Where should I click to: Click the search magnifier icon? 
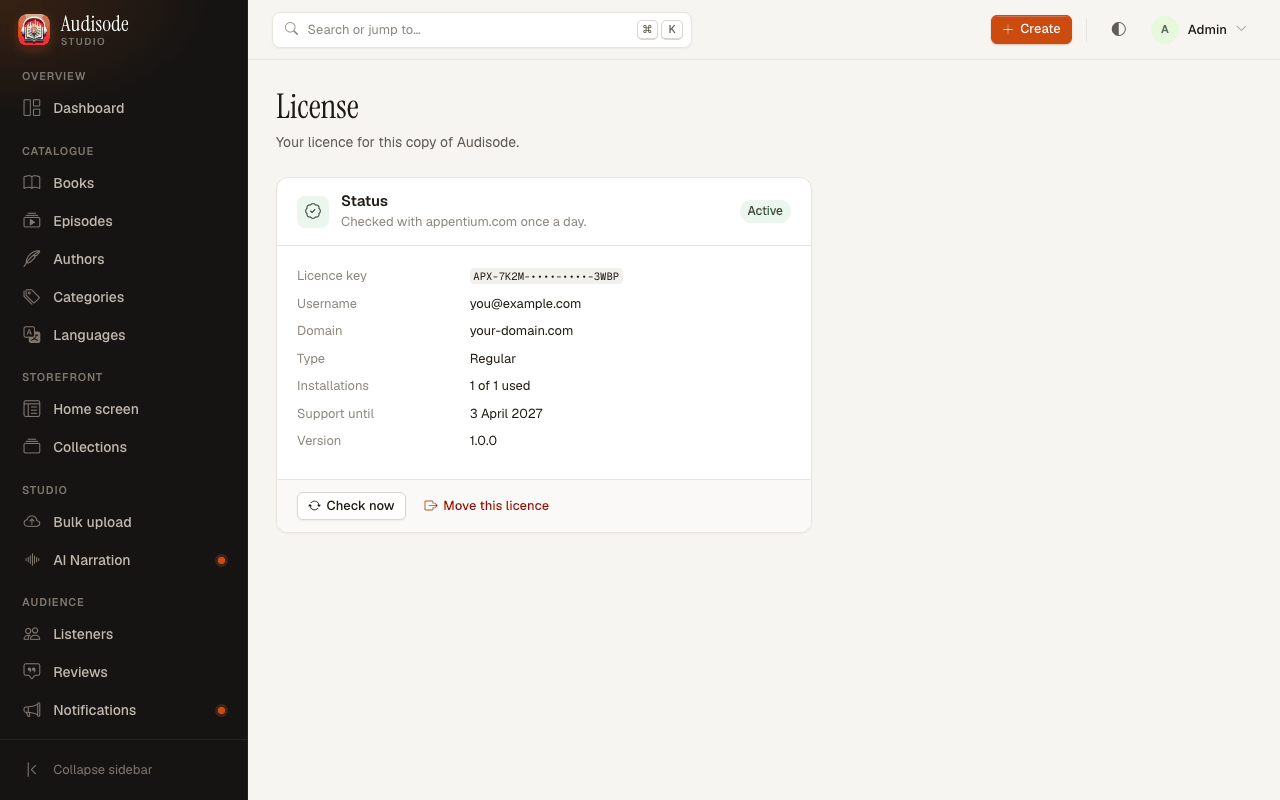point(292,29)
